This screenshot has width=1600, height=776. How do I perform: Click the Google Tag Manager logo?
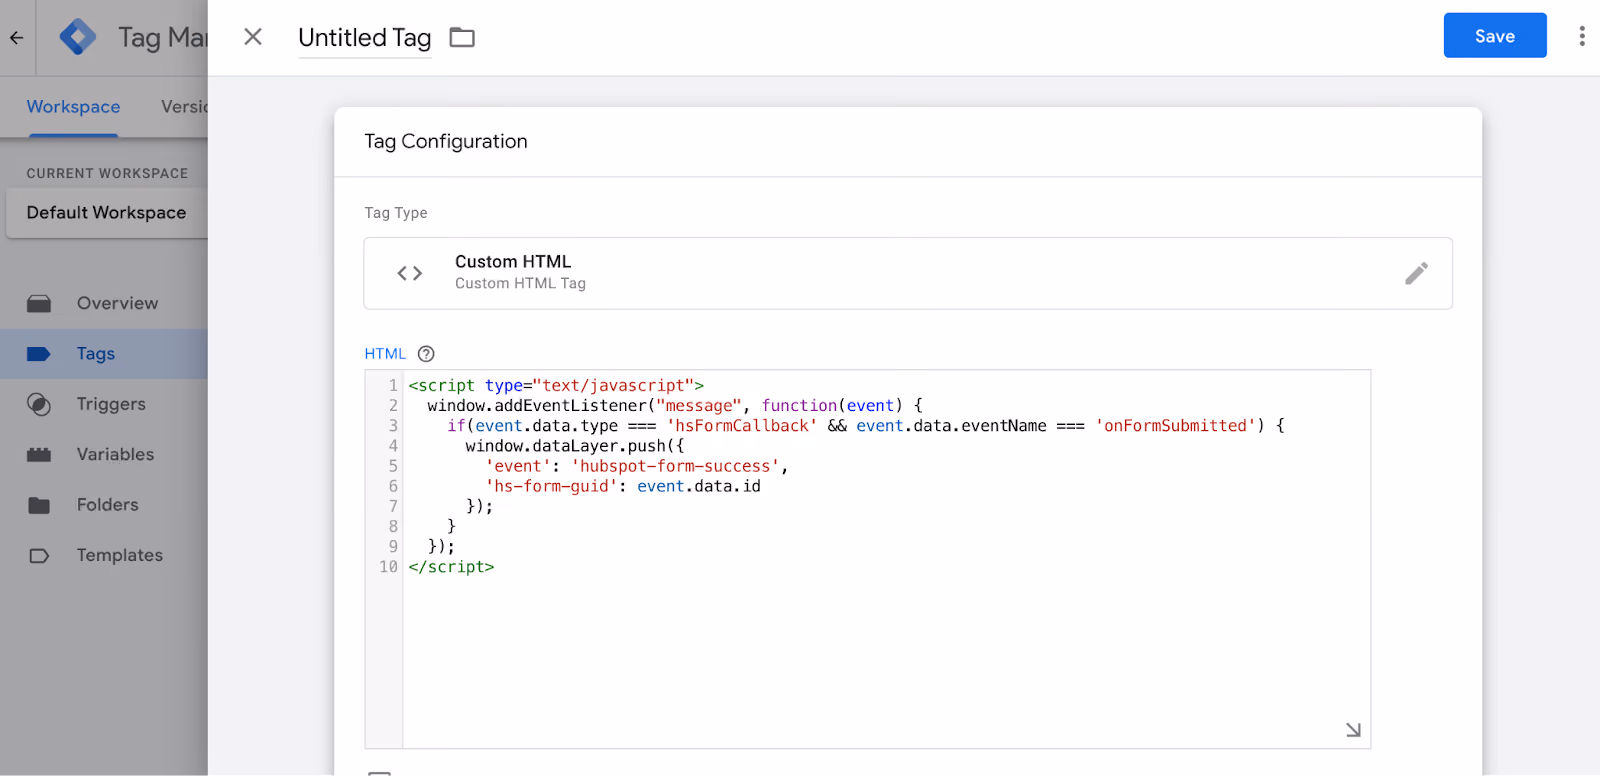tap(78, 37)
